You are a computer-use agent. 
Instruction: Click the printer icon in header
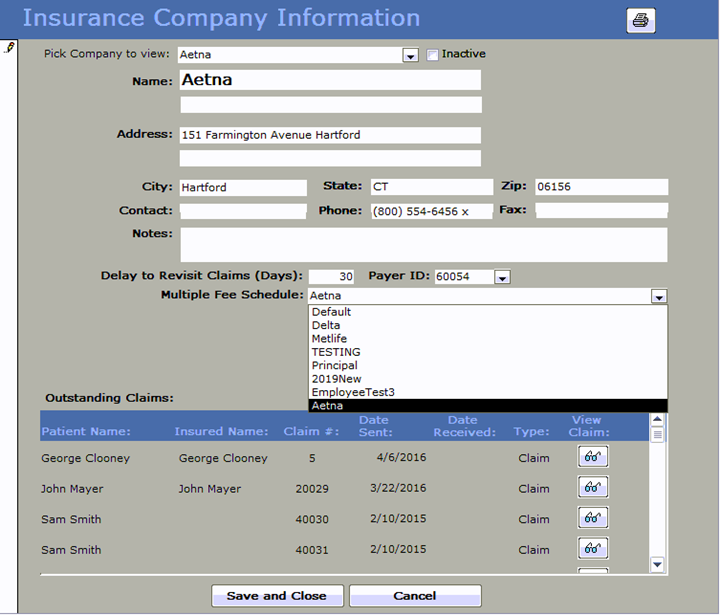pos(641,20)
